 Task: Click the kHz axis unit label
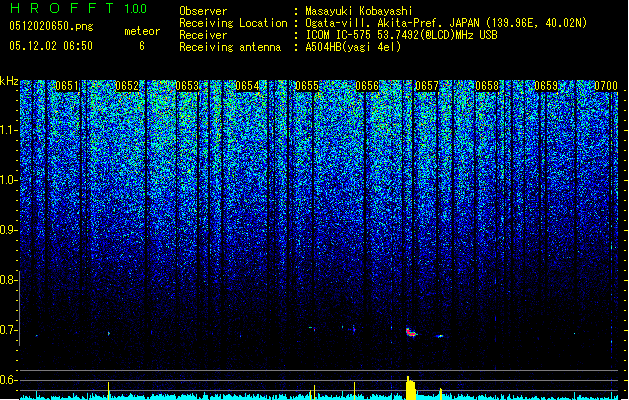[x=9, y=81]
